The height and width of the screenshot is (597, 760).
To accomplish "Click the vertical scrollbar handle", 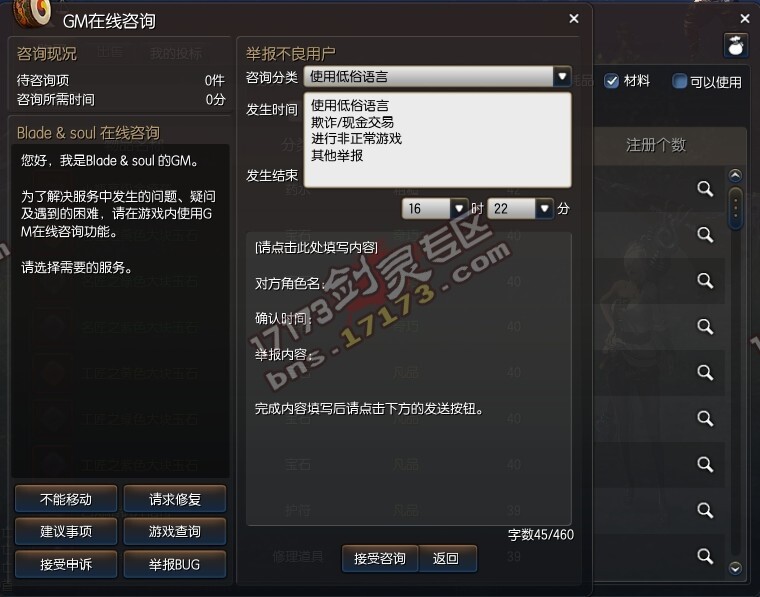I will [735, 208].
